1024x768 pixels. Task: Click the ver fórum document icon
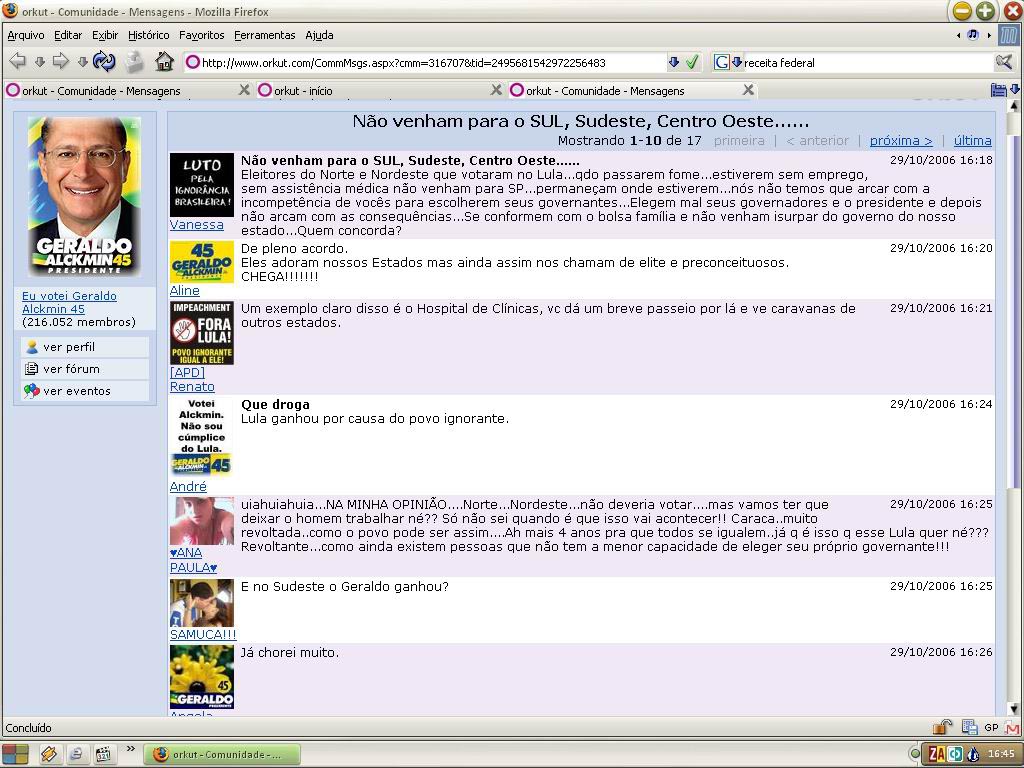pos(31,369)
